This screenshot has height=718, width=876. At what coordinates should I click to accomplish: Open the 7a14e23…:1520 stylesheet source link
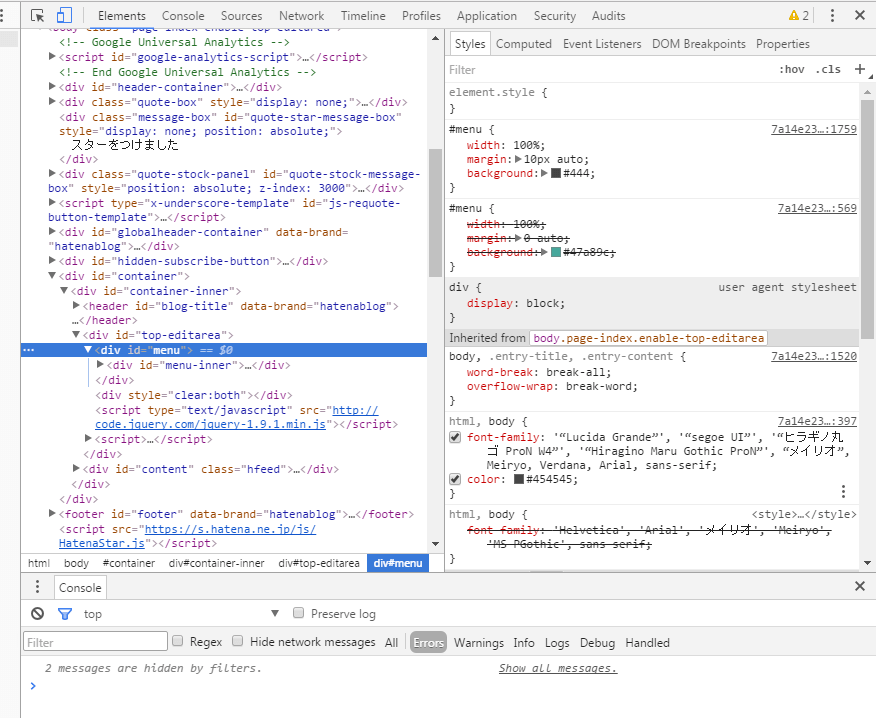click(x=814, y=356)
